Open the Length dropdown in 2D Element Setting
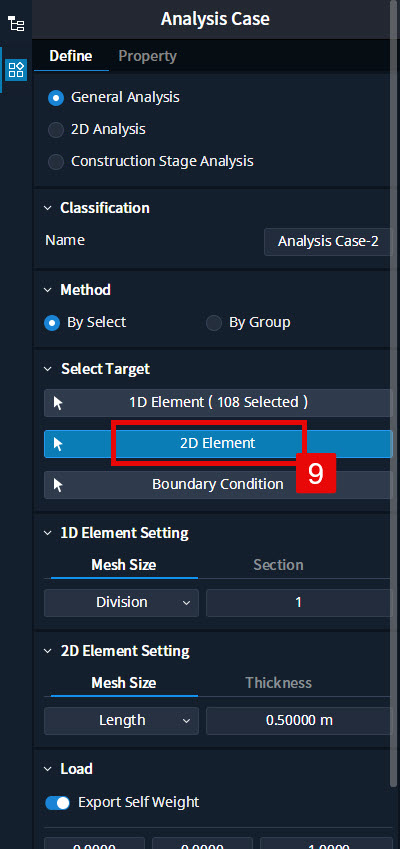The image size is (400, 849). (x=121, y=721)
